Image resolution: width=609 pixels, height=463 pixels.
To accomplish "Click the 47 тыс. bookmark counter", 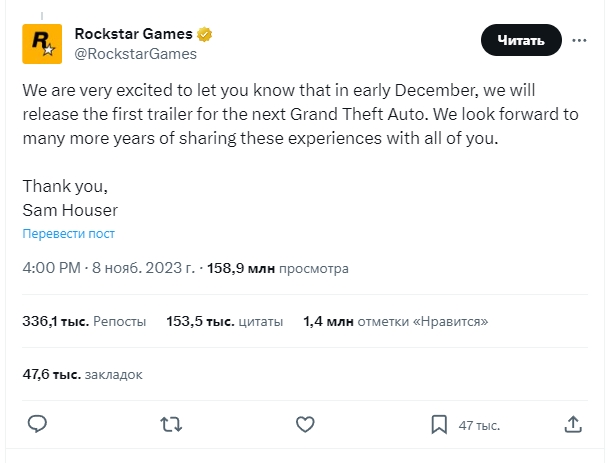I will 478,425.
